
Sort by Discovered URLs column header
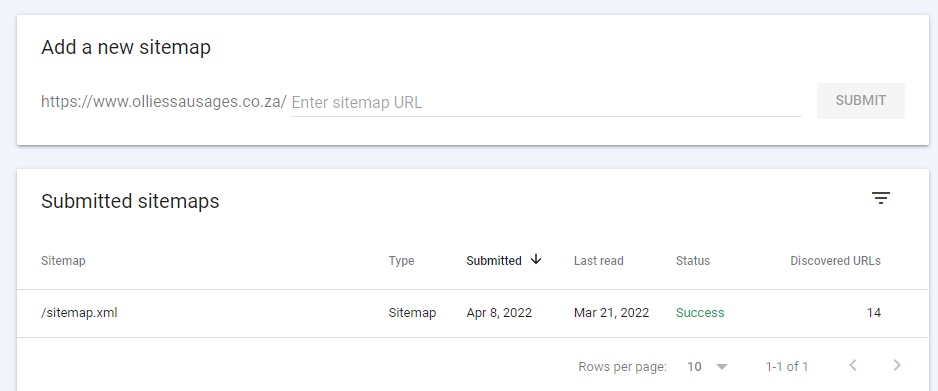pyautogui.click(x=835, y=261)
